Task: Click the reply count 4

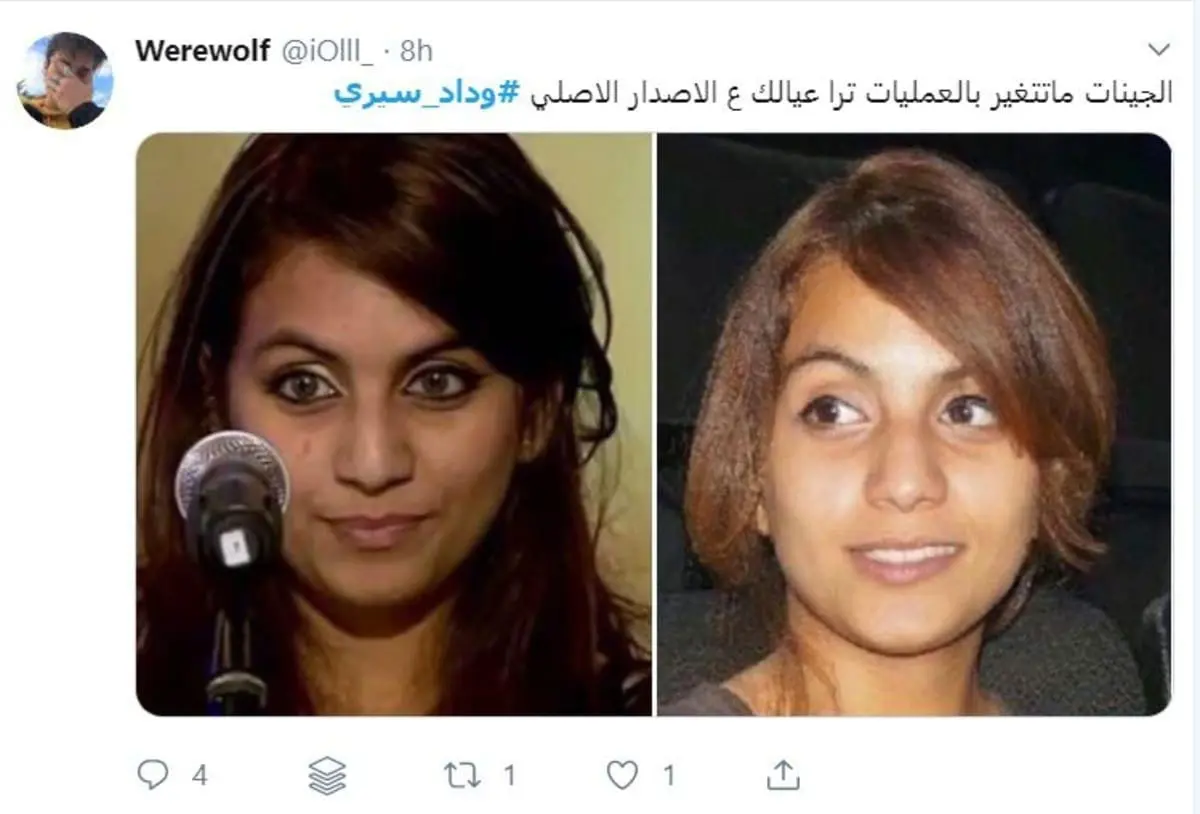Action: point(199,775)
